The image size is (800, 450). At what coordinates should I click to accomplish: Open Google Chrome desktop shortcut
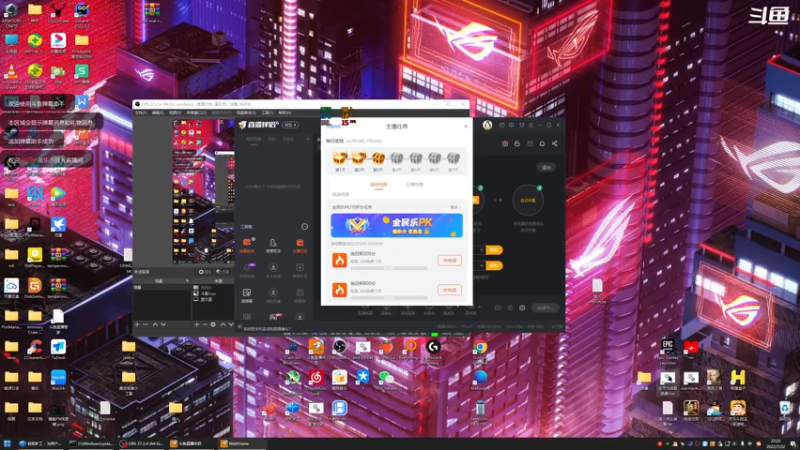coord(480,351)
